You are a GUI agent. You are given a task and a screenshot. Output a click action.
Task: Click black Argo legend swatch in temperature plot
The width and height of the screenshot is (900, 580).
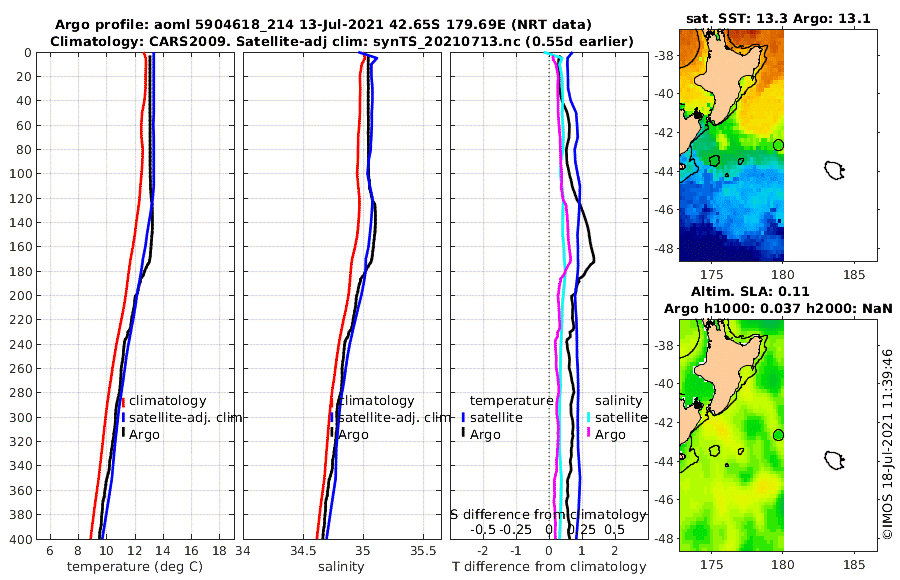[123, 434]
